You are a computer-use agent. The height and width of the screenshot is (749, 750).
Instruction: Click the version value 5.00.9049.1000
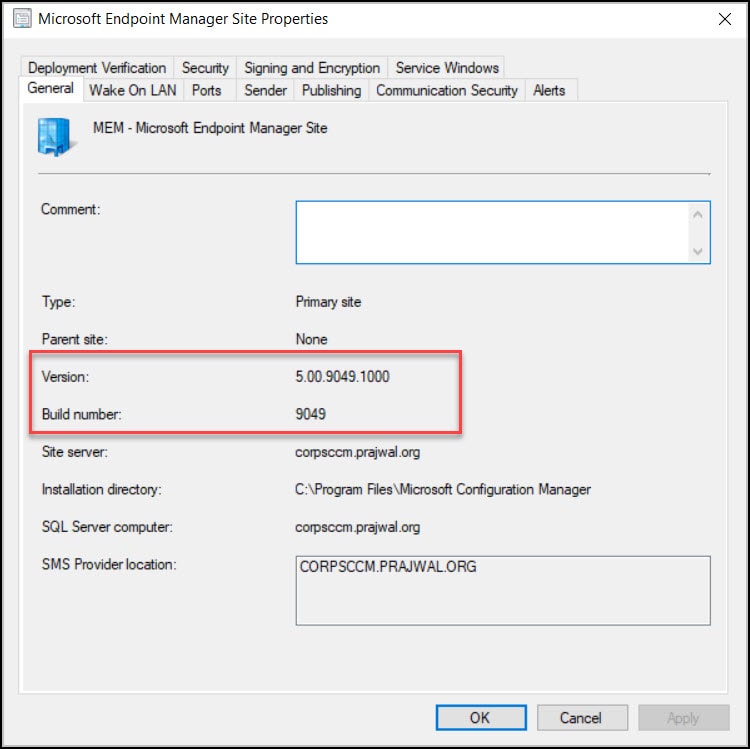pos(342,377)
